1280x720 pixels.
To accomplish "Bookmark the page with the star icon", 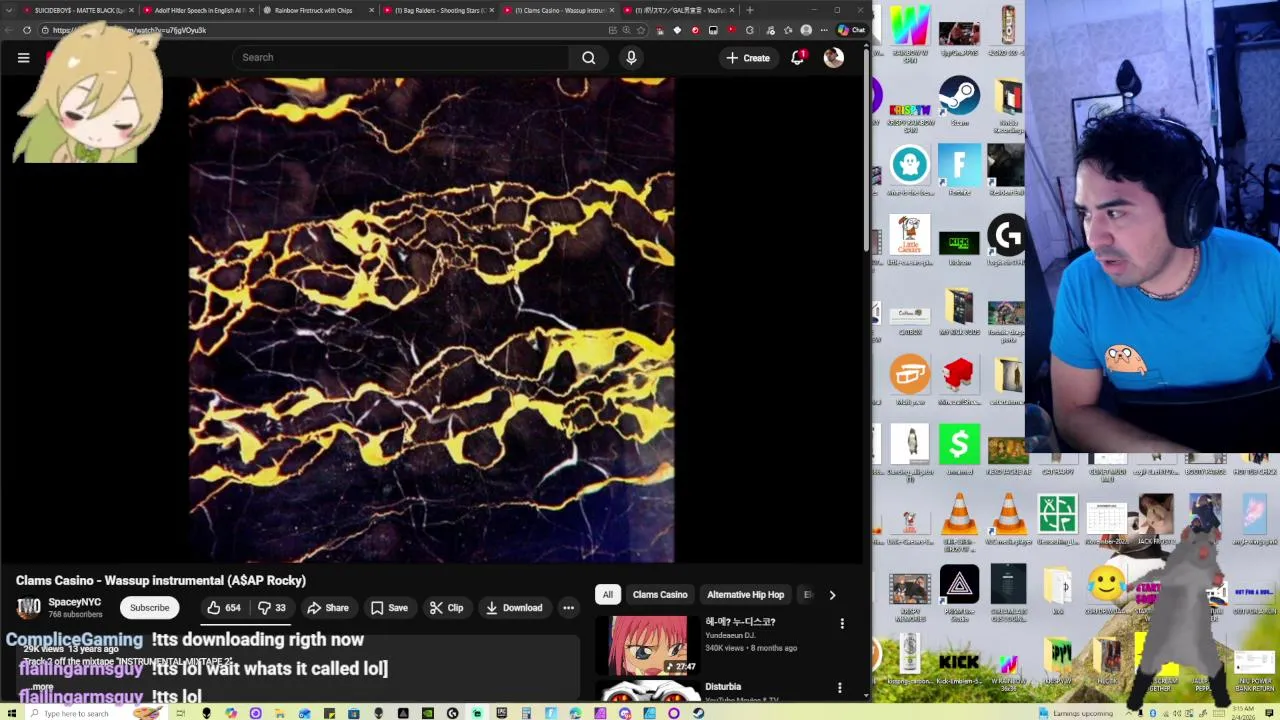I will point(641,30).
